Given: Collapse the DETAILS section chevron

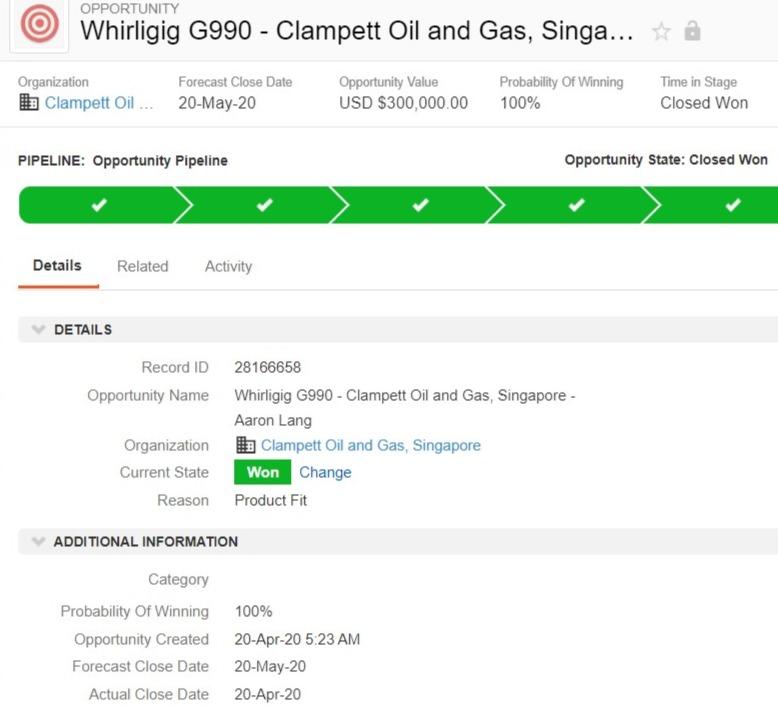Looking at the screenshot, I should point(38,329).
